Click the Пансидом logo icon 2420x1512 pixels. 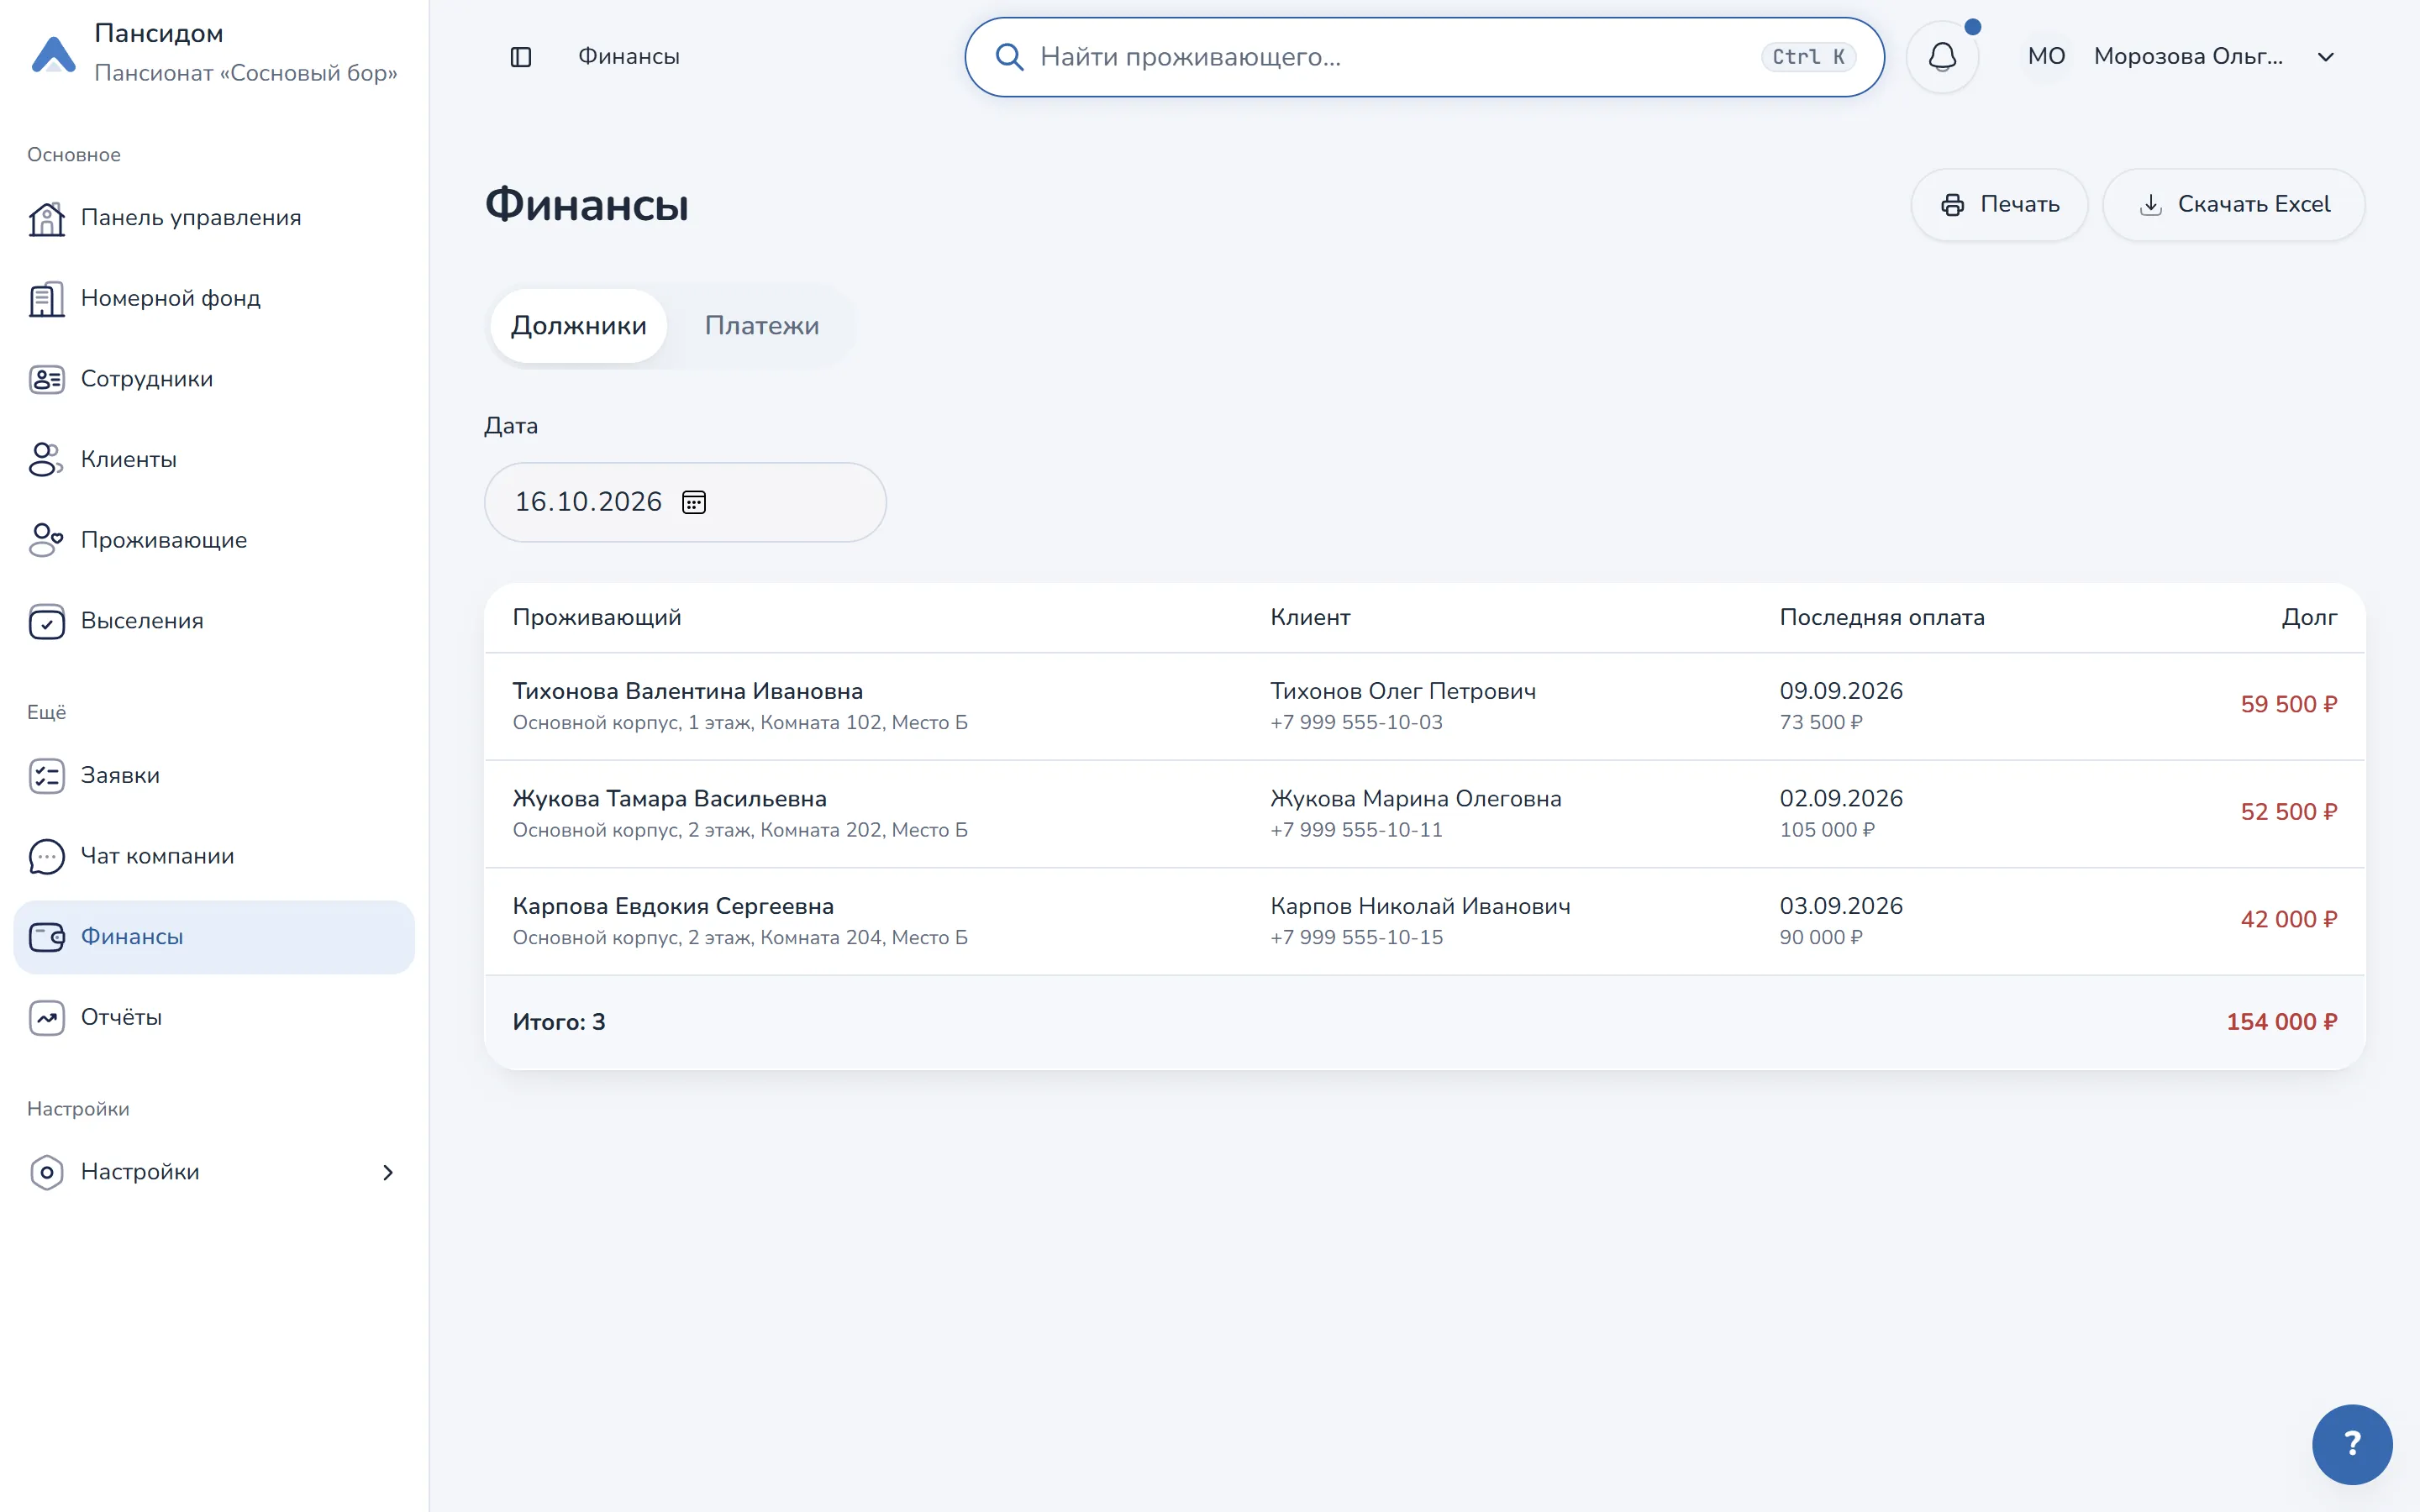[54, 54]
